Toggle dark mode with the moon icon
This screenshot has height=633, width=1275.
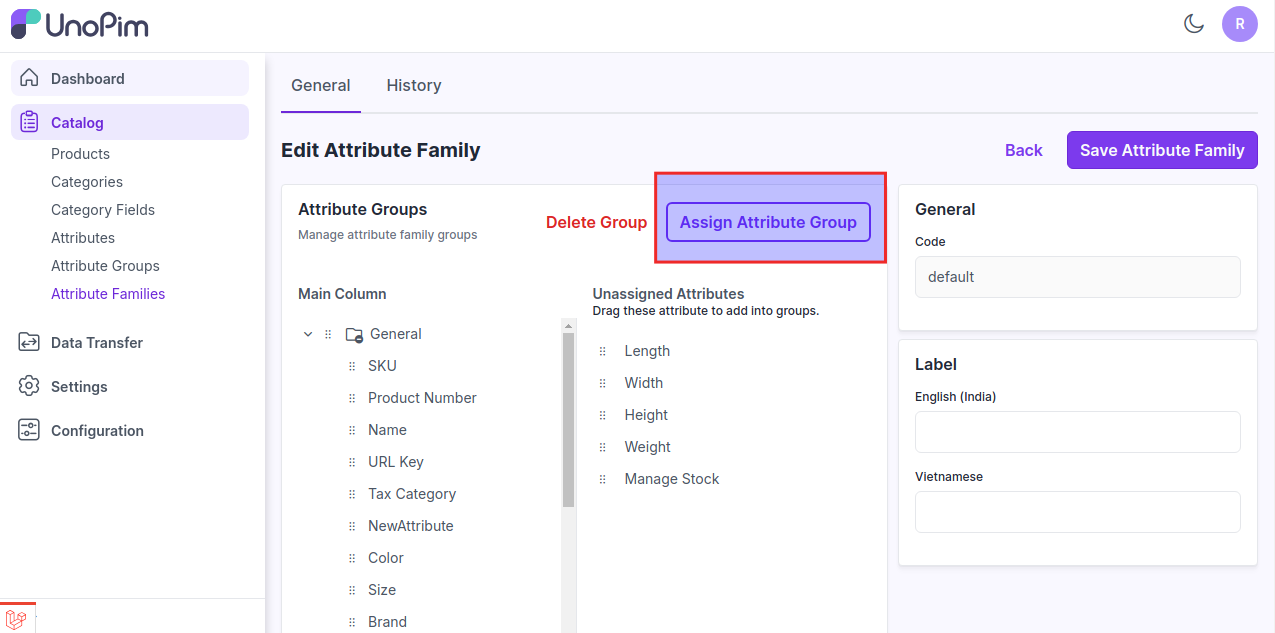coord(1194,22)
